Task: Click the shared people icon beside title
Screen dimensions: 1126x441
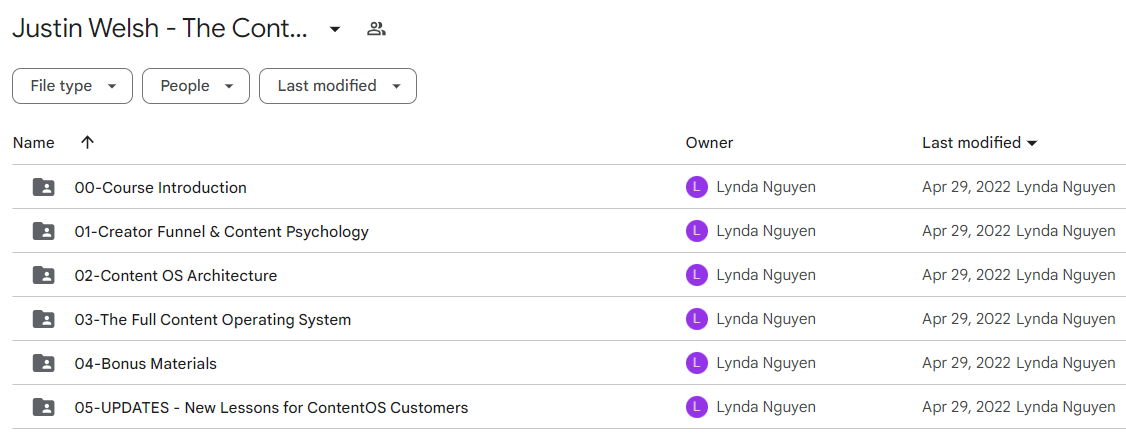Action: [376, 29]
